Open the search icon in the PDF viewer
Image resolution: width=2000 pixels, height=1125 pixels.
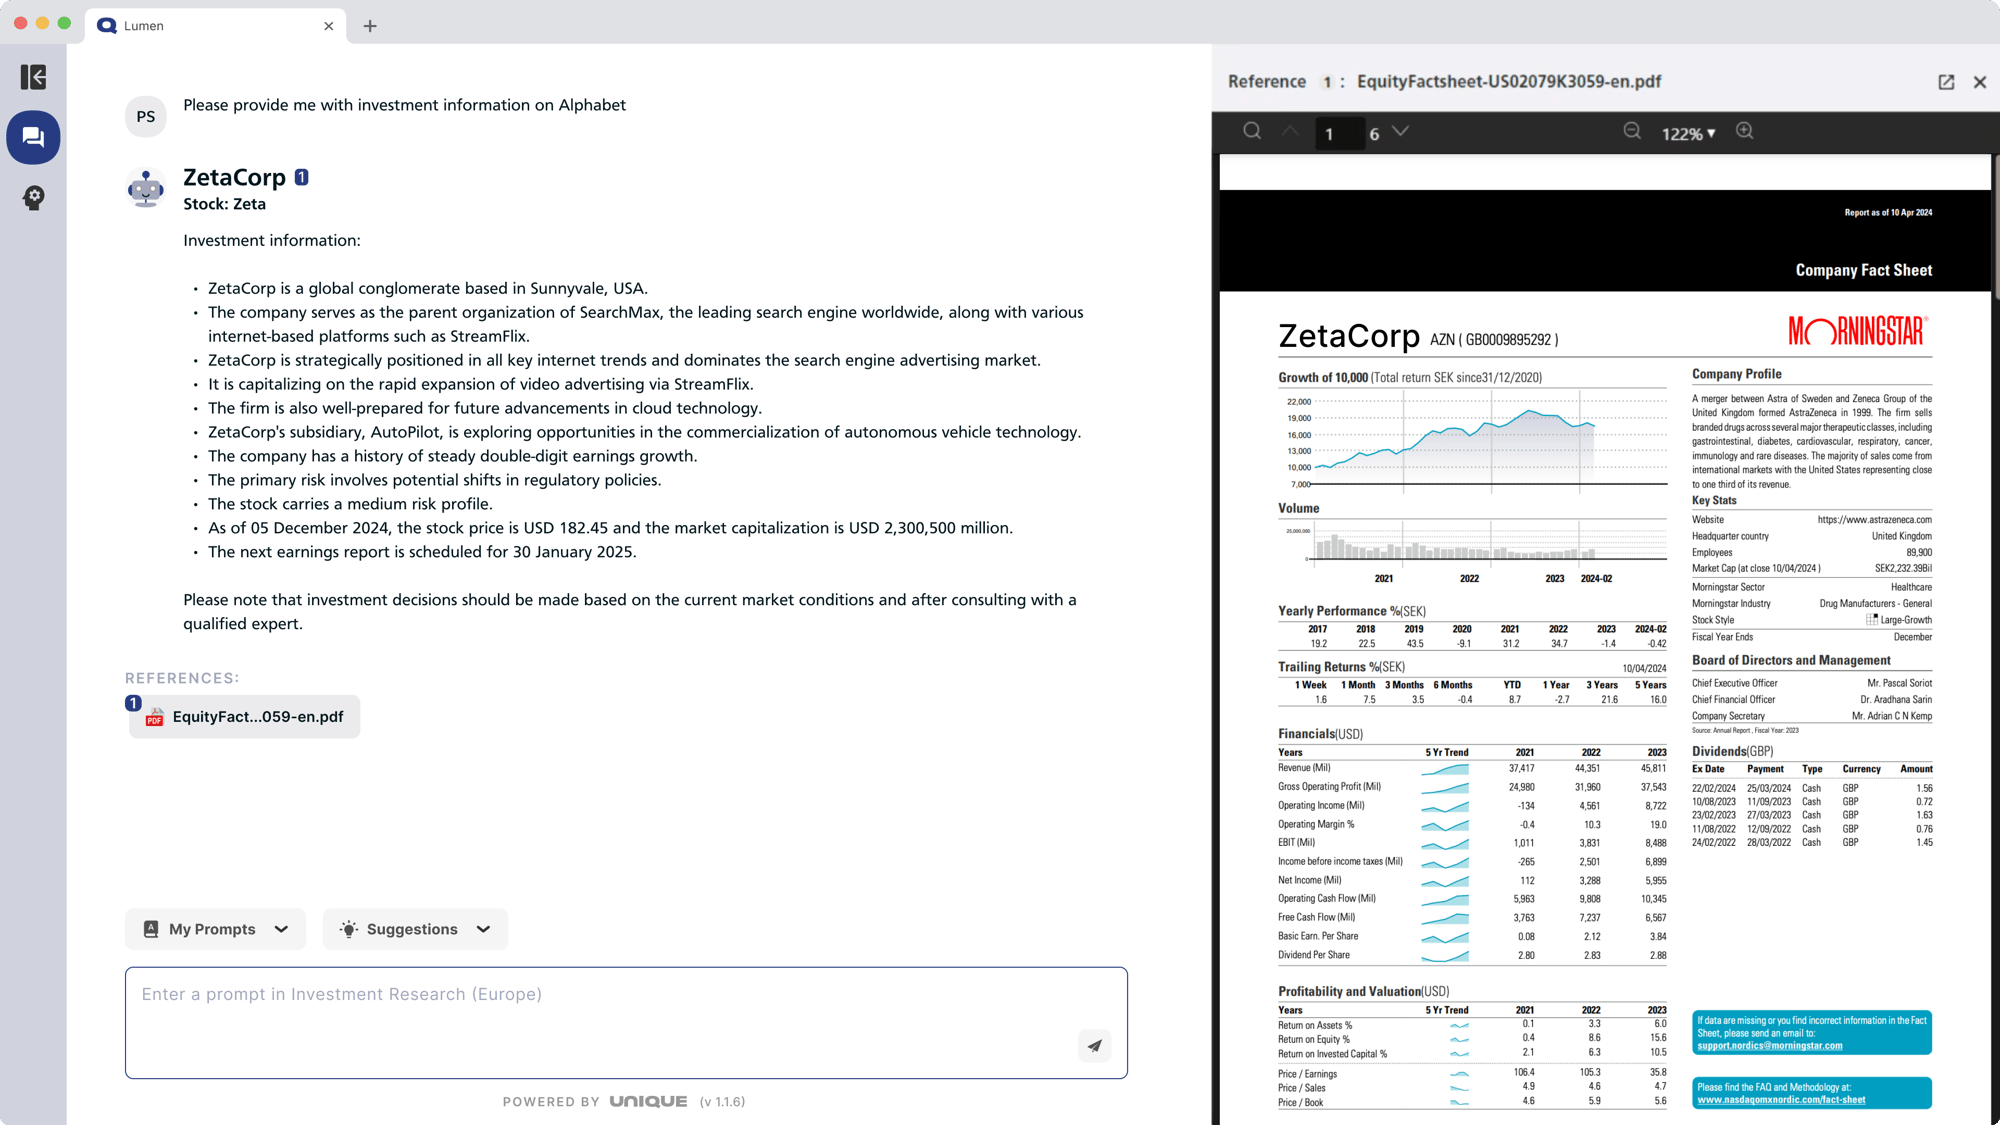[x=1251, y=131]
